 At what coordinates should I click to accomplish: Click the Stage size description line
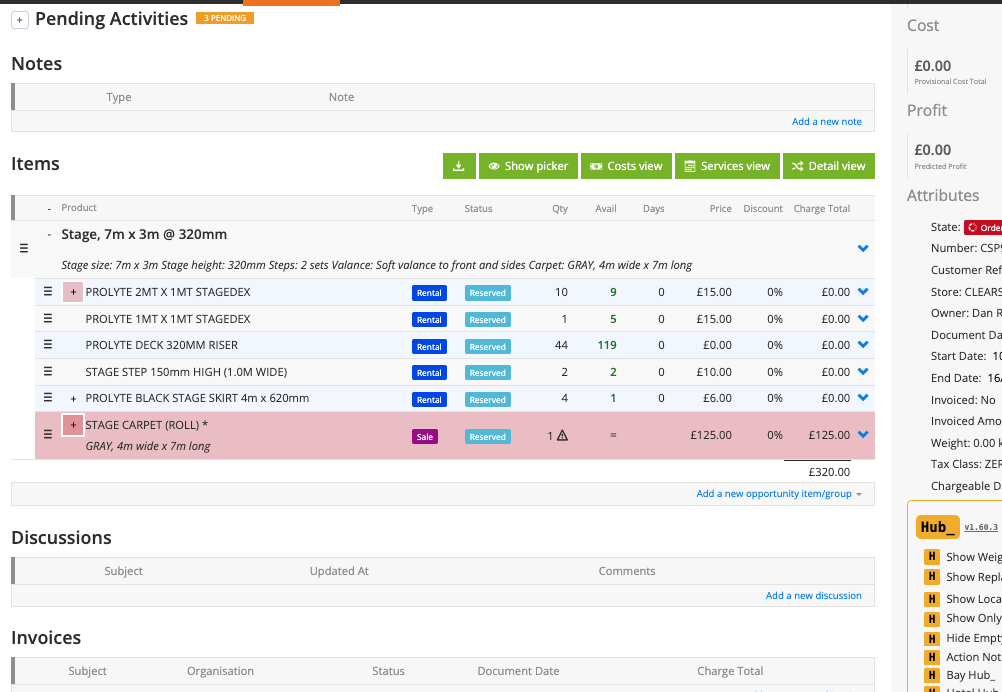pyautogui.click(x=376, y=265)
